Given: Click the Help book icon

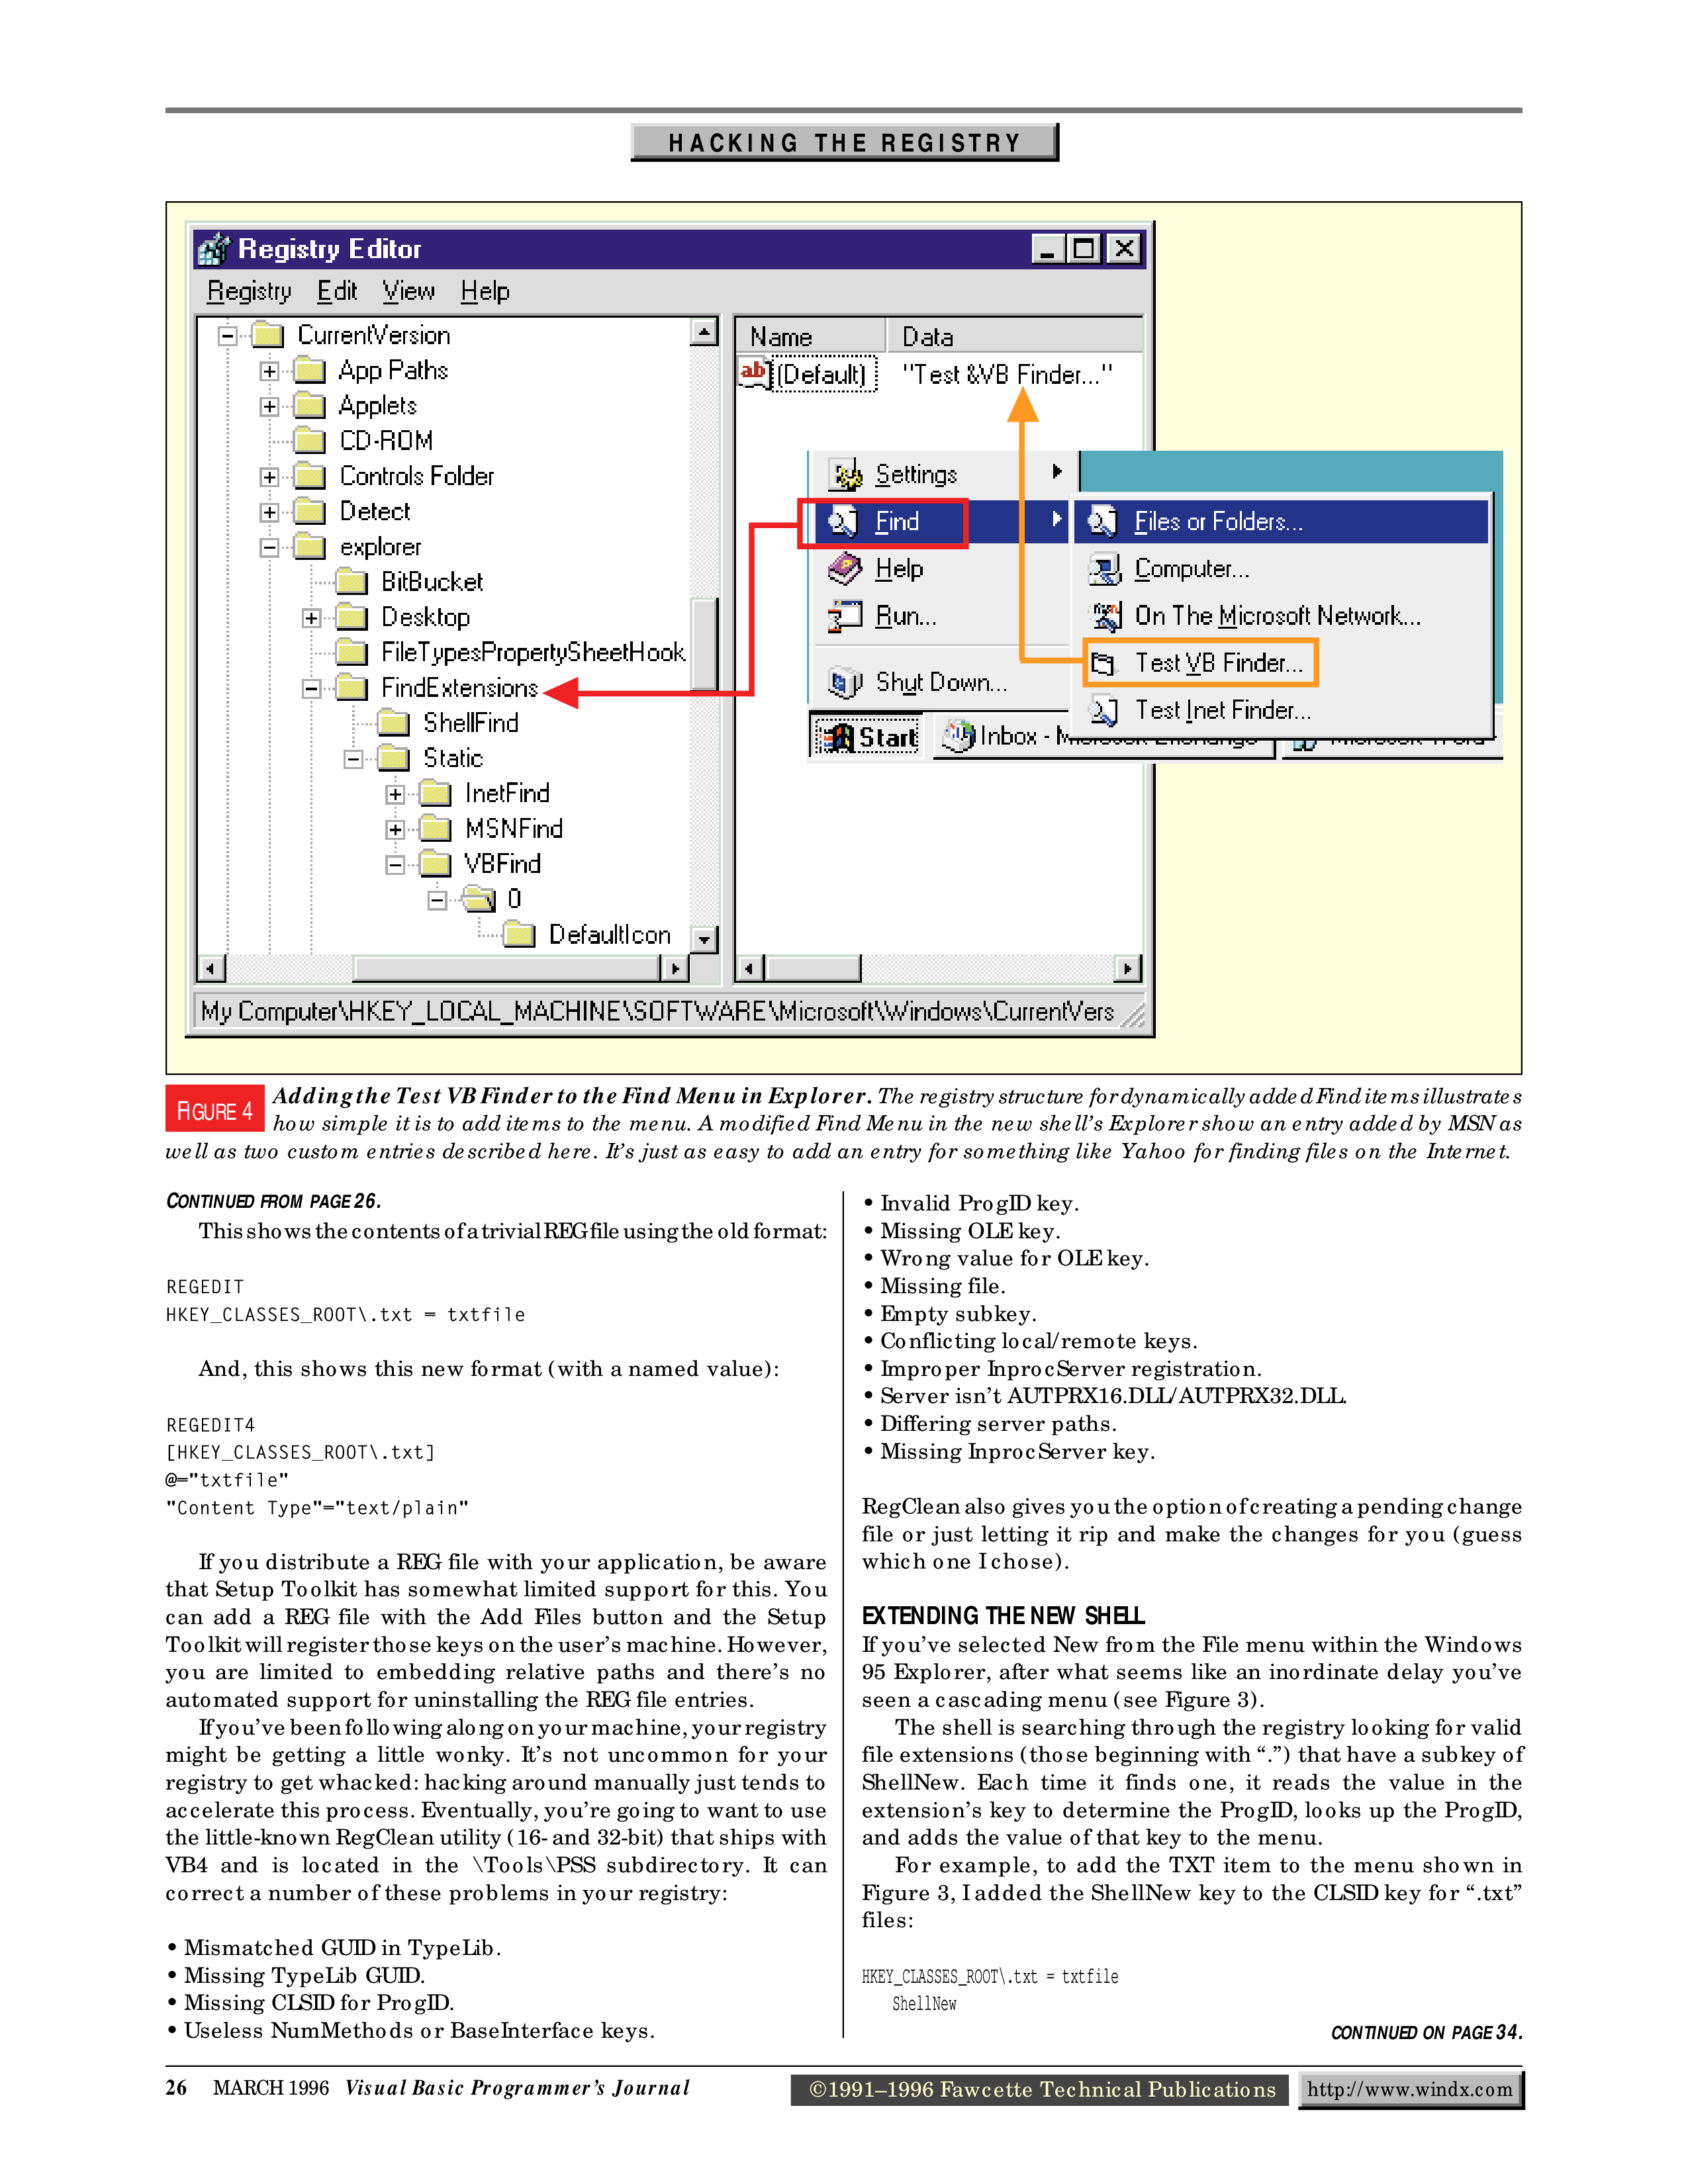Looking at the screenshot, I should 845,569.
